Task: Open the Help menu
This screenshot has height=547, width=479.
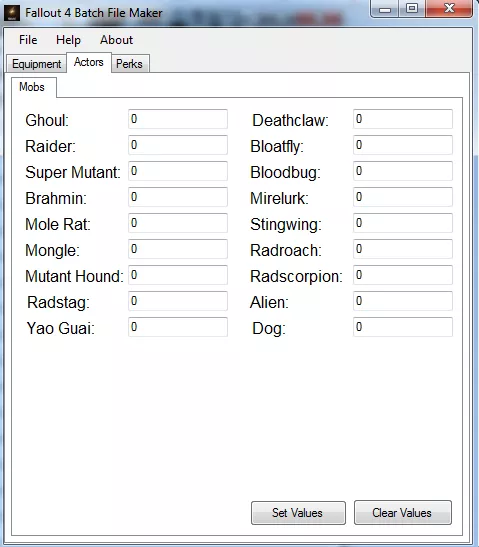Action: click(68, 40)
